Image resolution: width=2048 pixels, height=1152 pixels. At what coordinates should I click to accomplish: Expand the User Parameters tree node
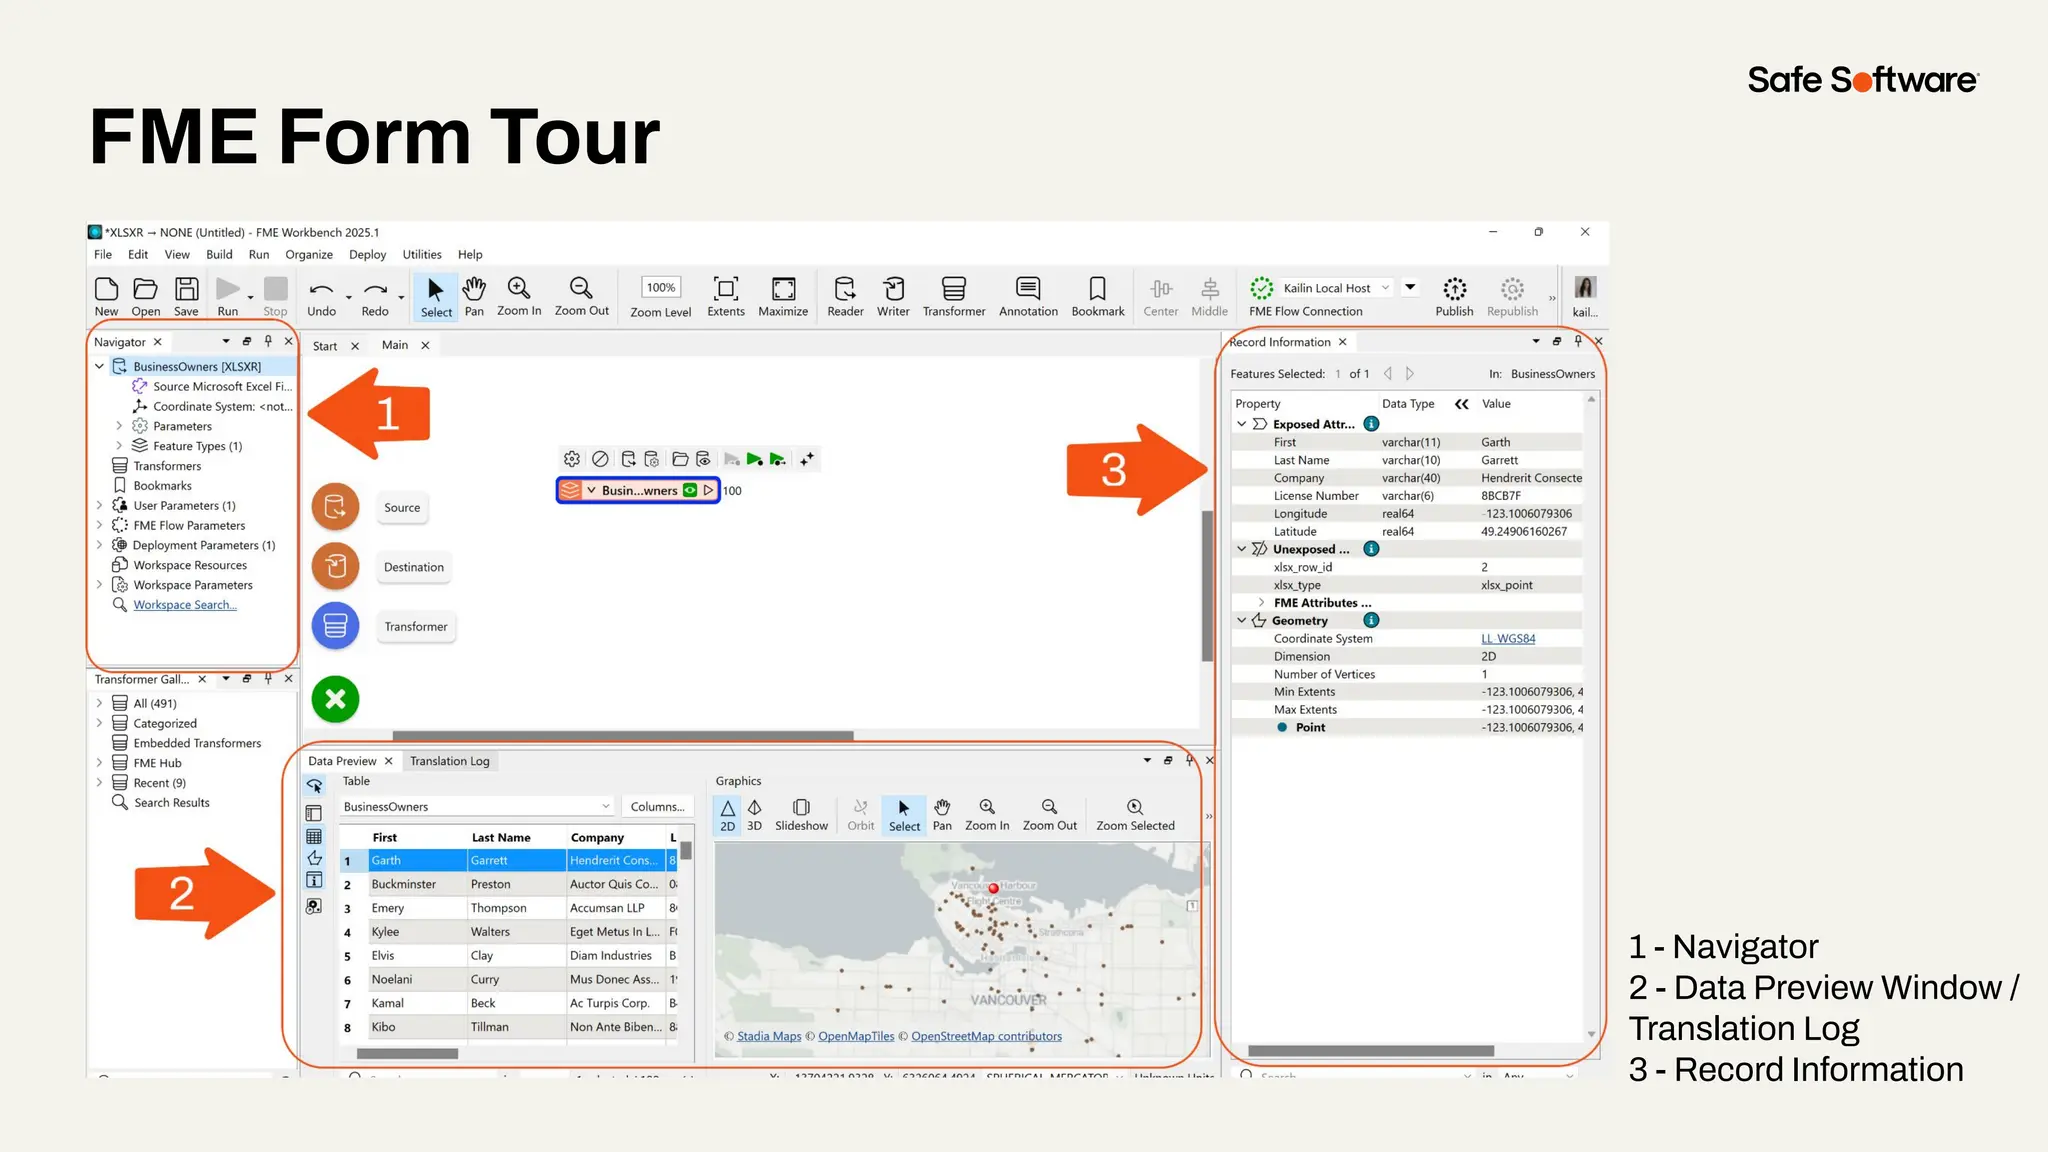99,505
